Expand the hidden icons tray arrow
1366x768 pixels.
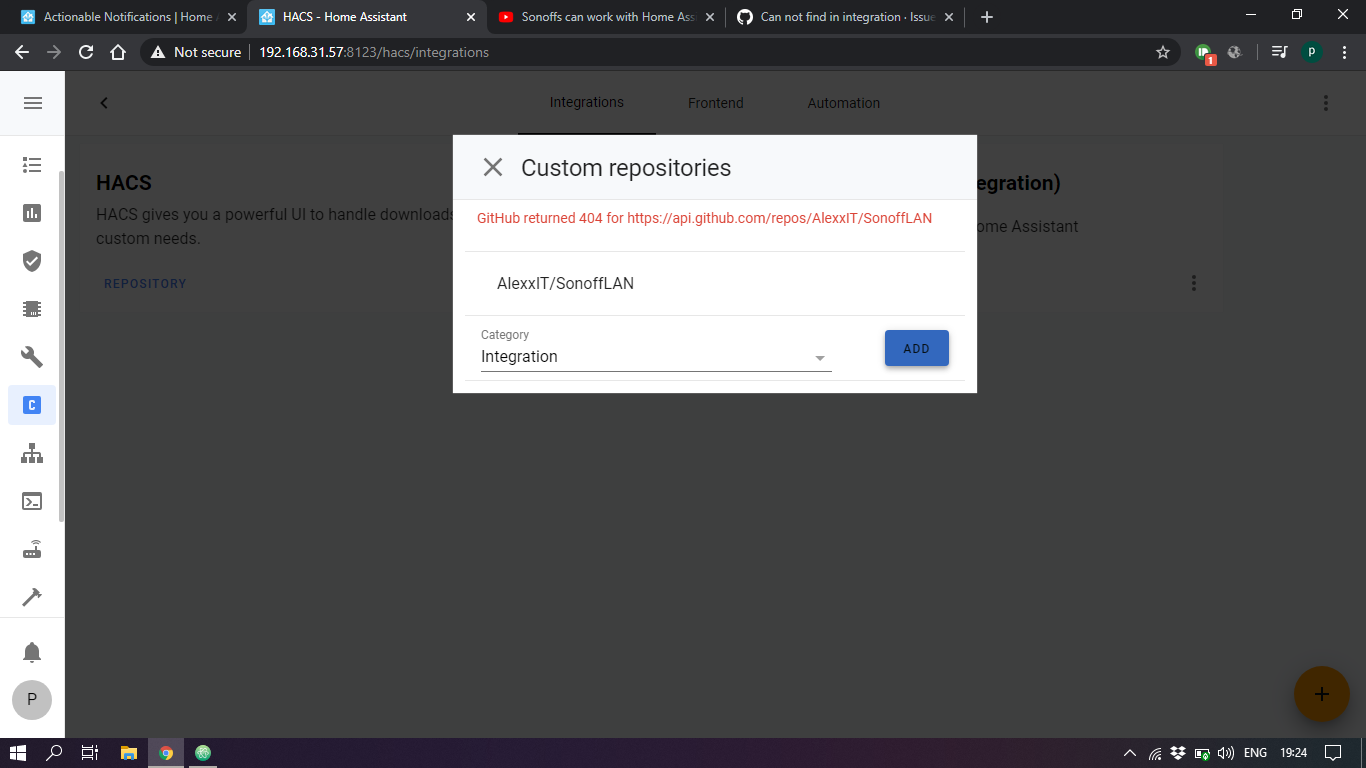1128,752
